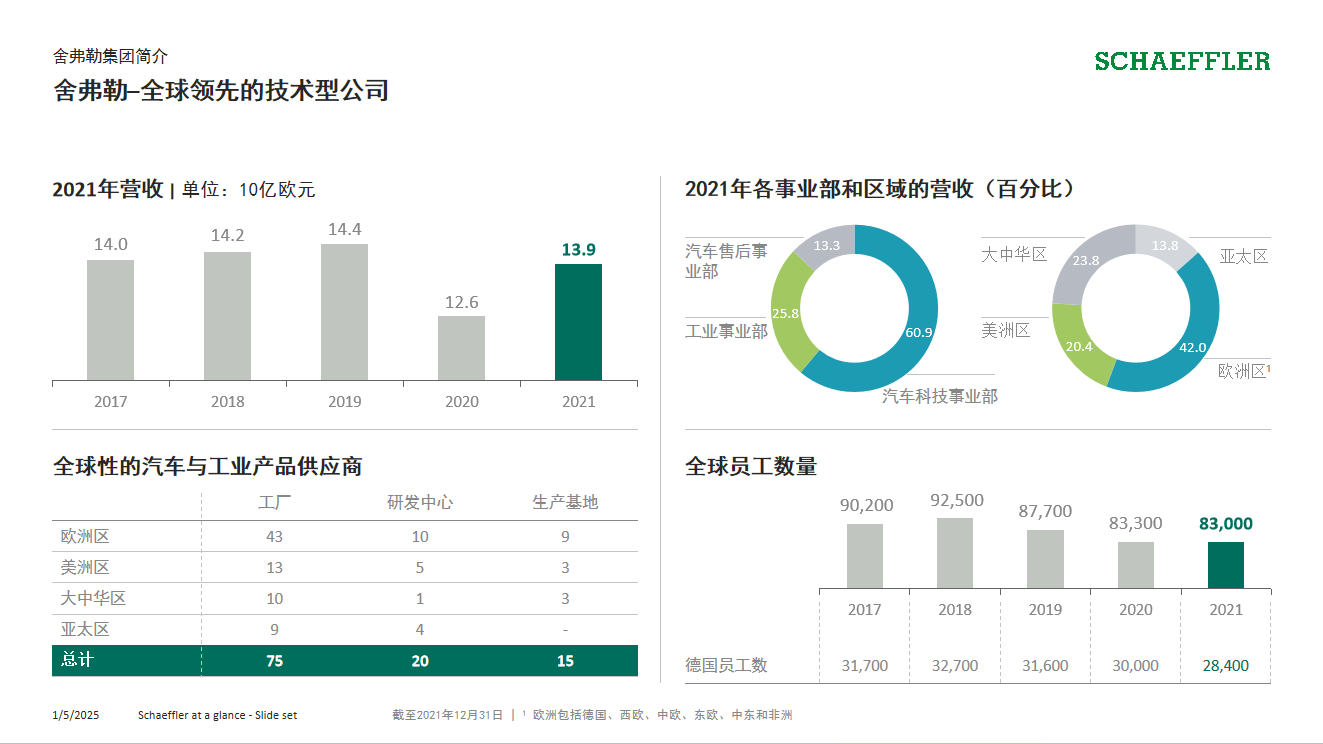Click the footer date 1/5/2025
The height and width of the screenshot is (744, 1323).
click(x=76, y=715)
